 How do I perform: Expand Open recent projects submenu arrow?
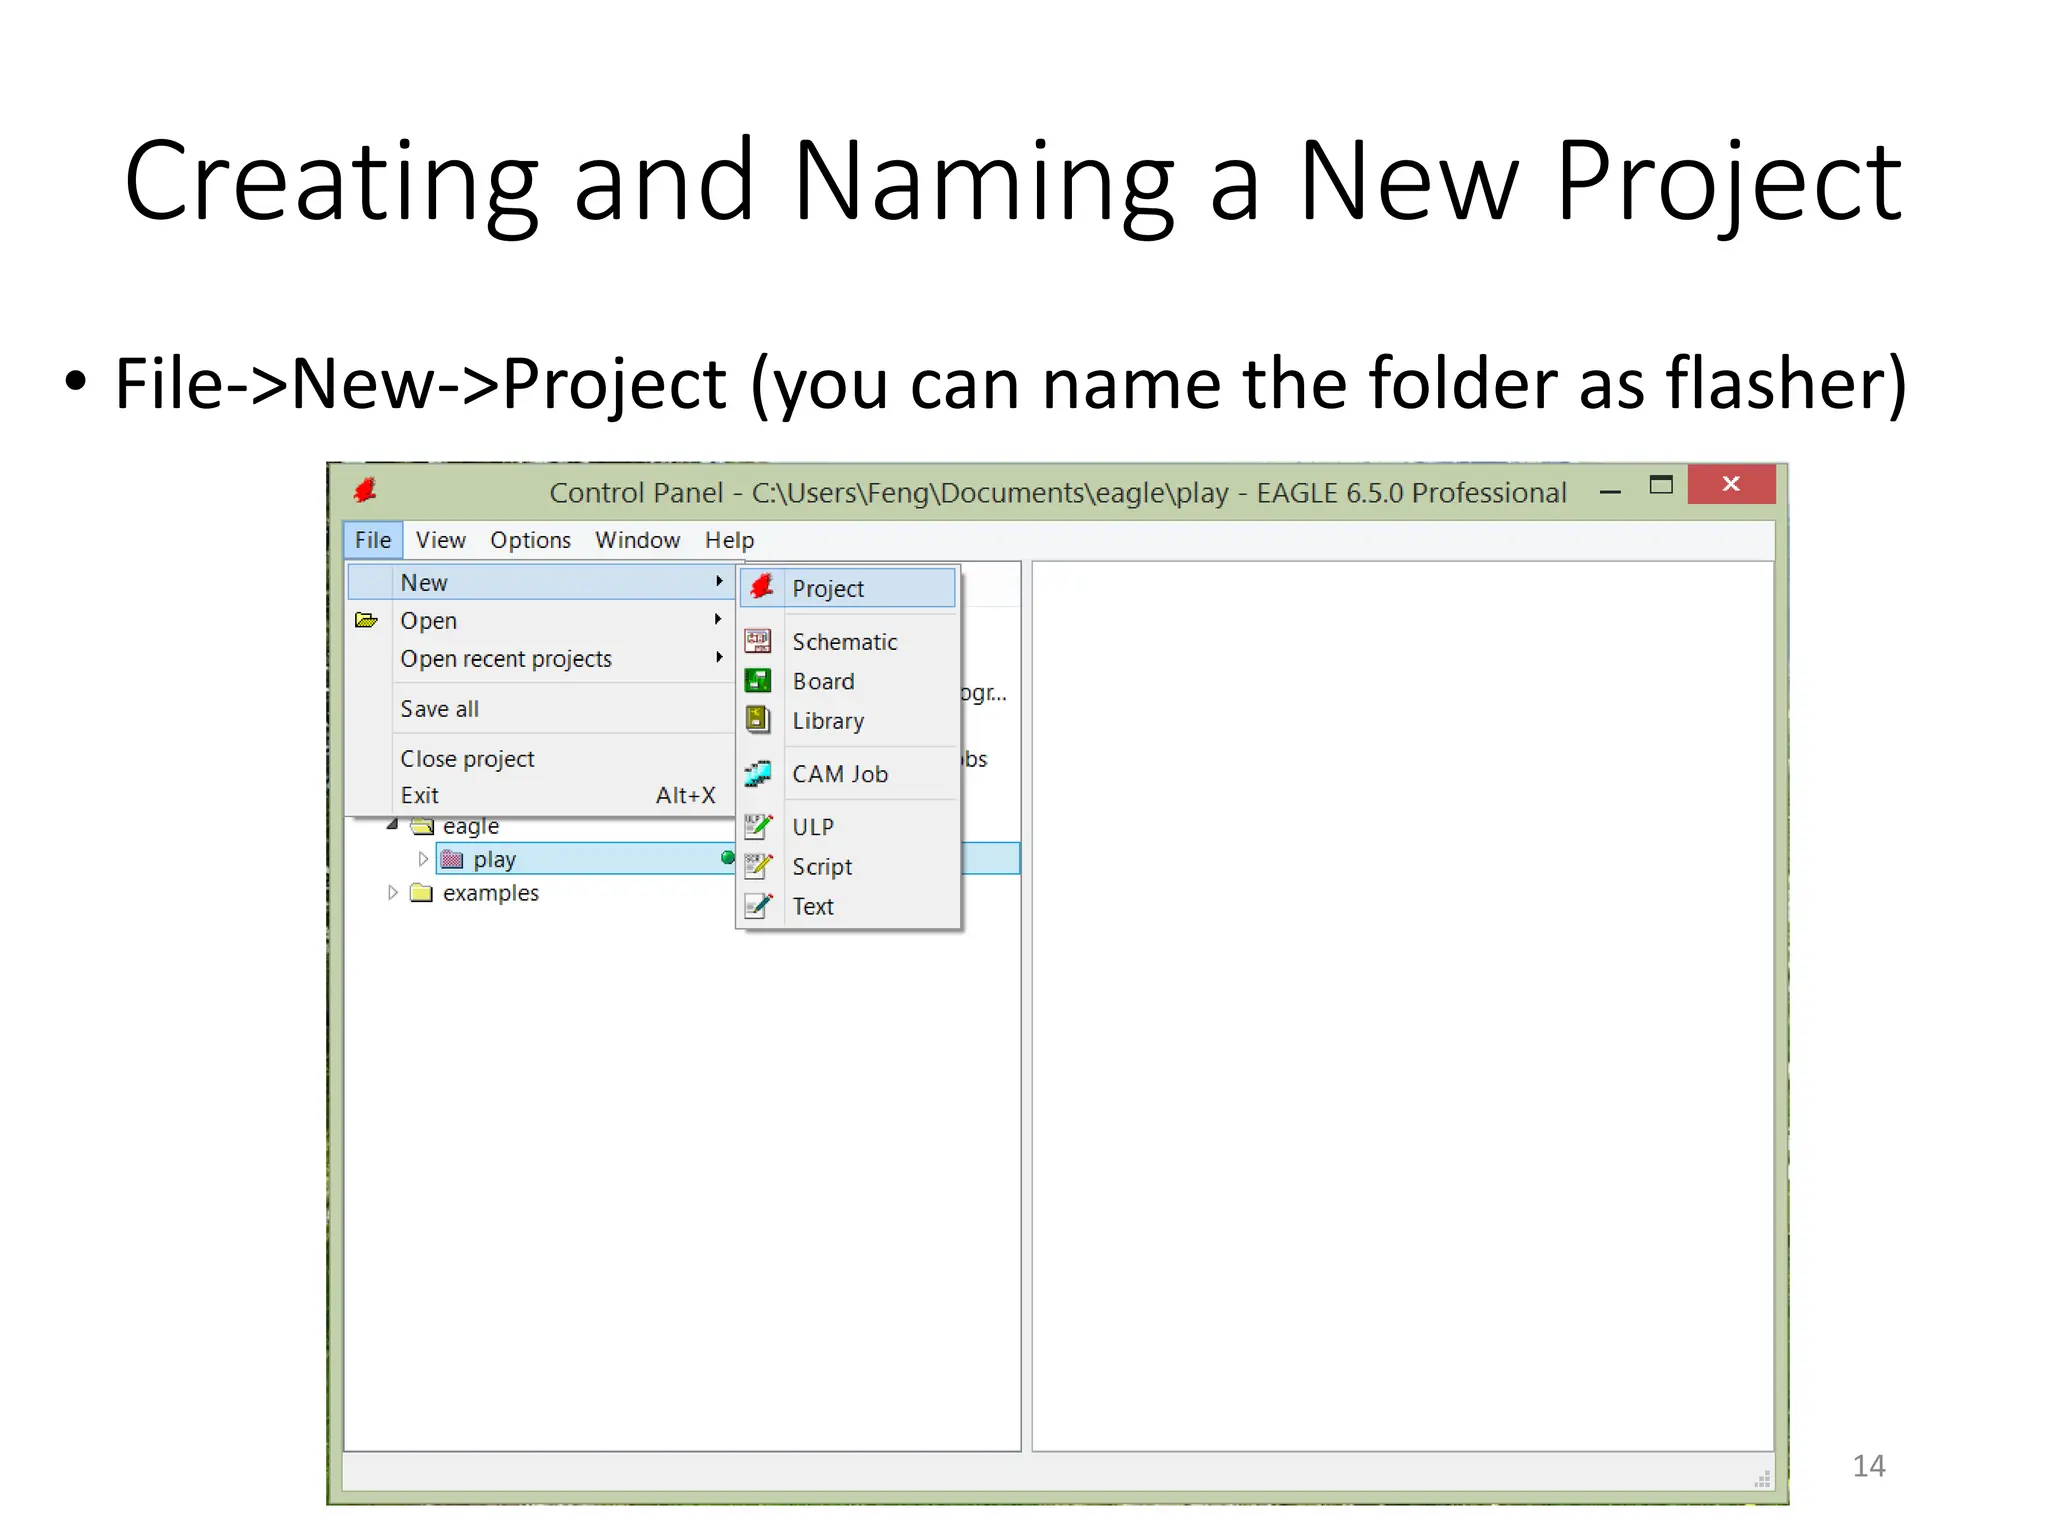[719, 657]
